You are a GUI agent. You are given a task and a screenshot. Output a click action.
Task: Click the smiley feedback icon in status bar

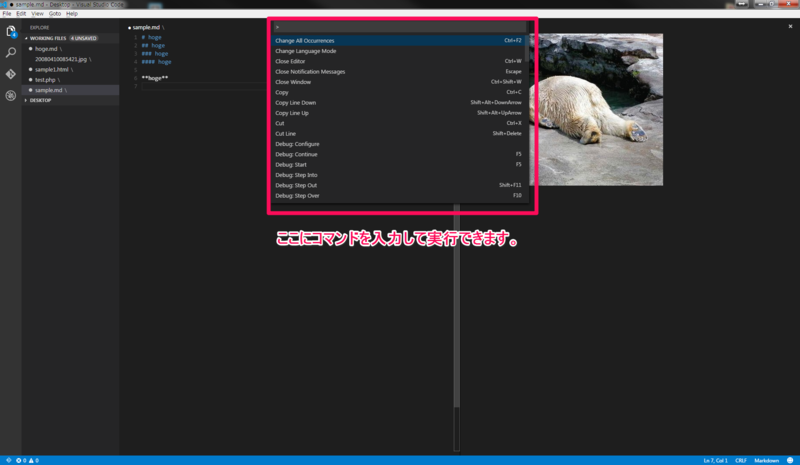click(x=790, y=460)
